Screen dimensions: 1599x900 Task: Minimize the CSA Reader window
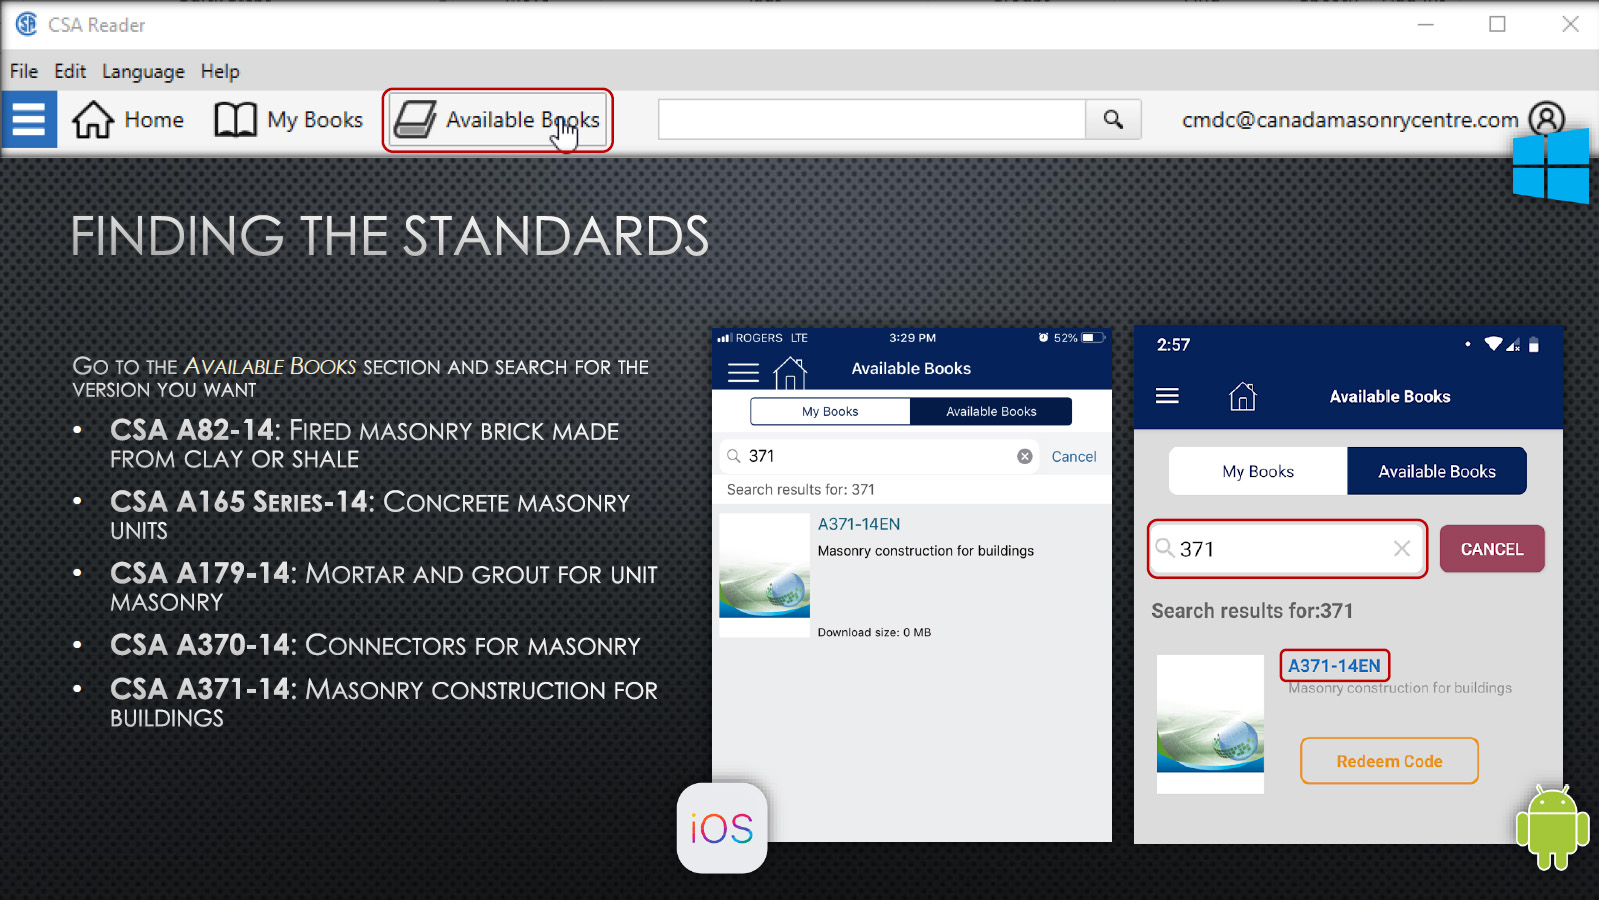[x=1426, y=24]
